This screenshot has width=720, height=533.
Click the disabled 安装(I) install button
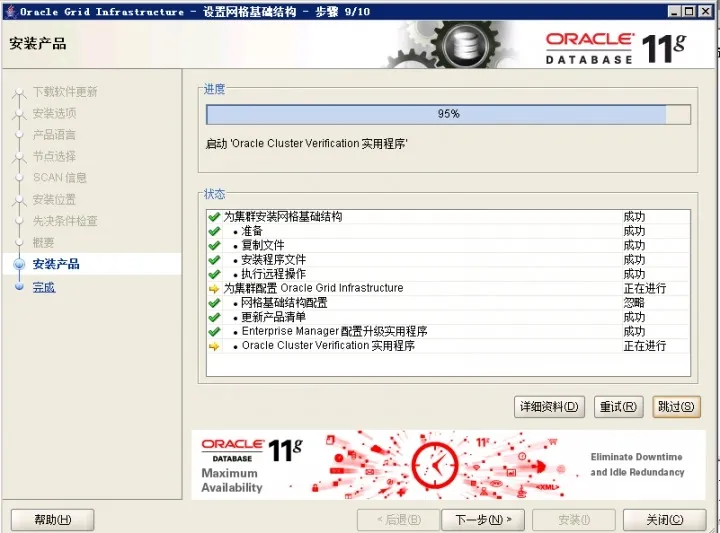574,520
